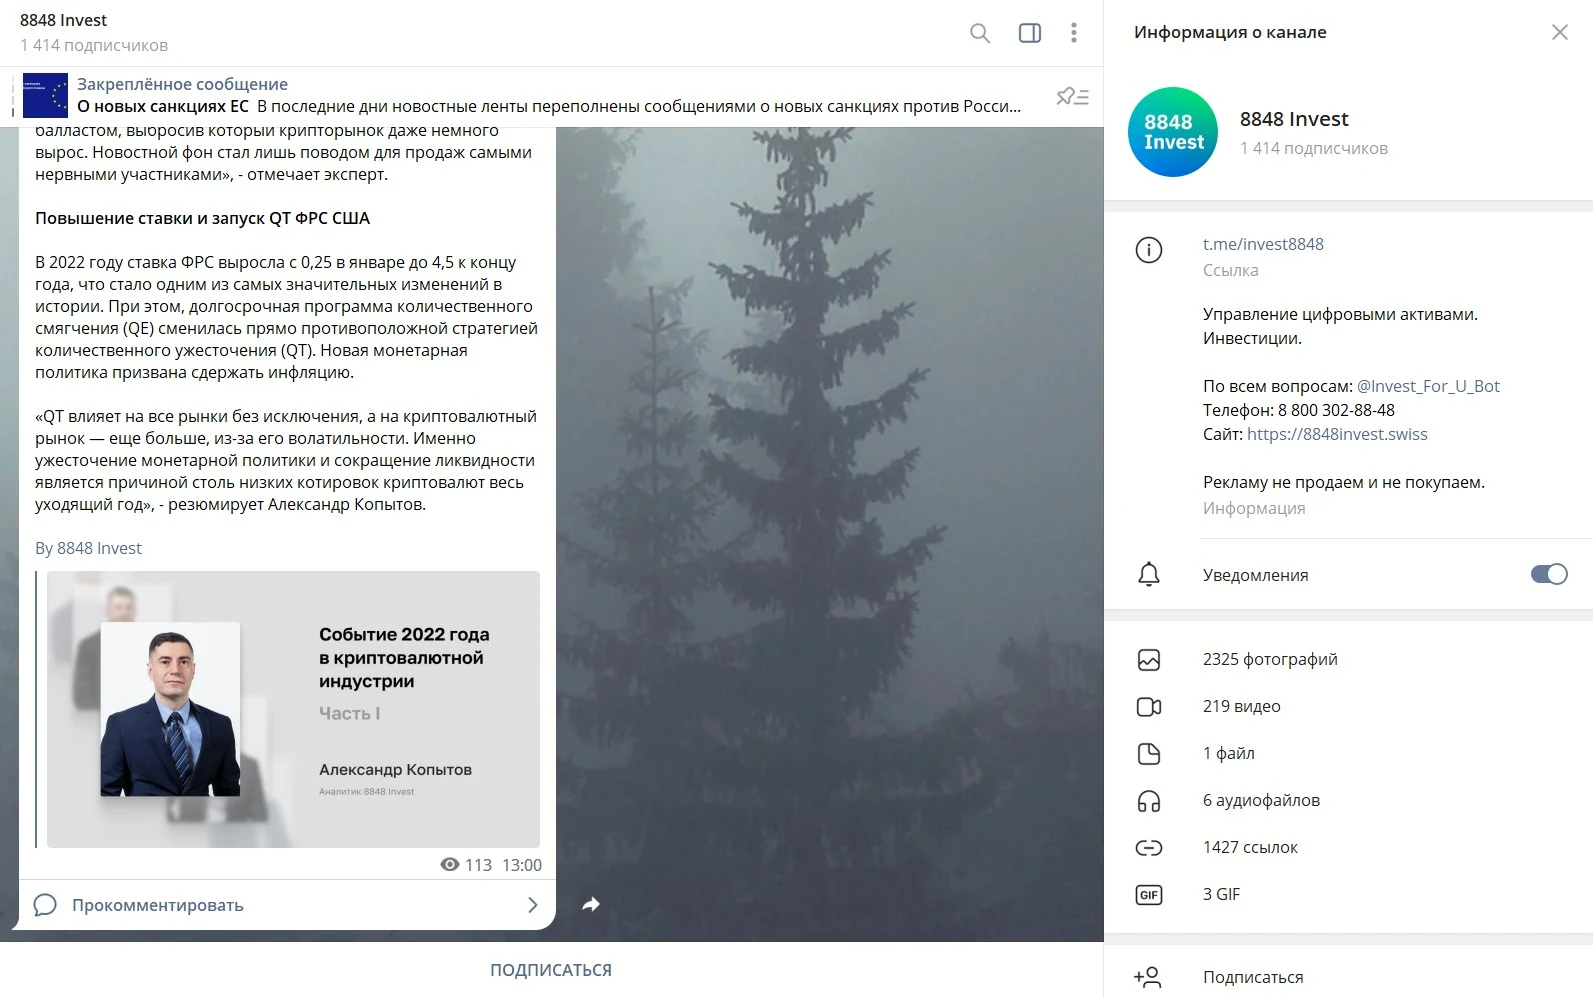Image resolution: width=1593 pixels, height=998 pixels.
Task: Open the 2325 photos media section
Action: click(1348, 660)
